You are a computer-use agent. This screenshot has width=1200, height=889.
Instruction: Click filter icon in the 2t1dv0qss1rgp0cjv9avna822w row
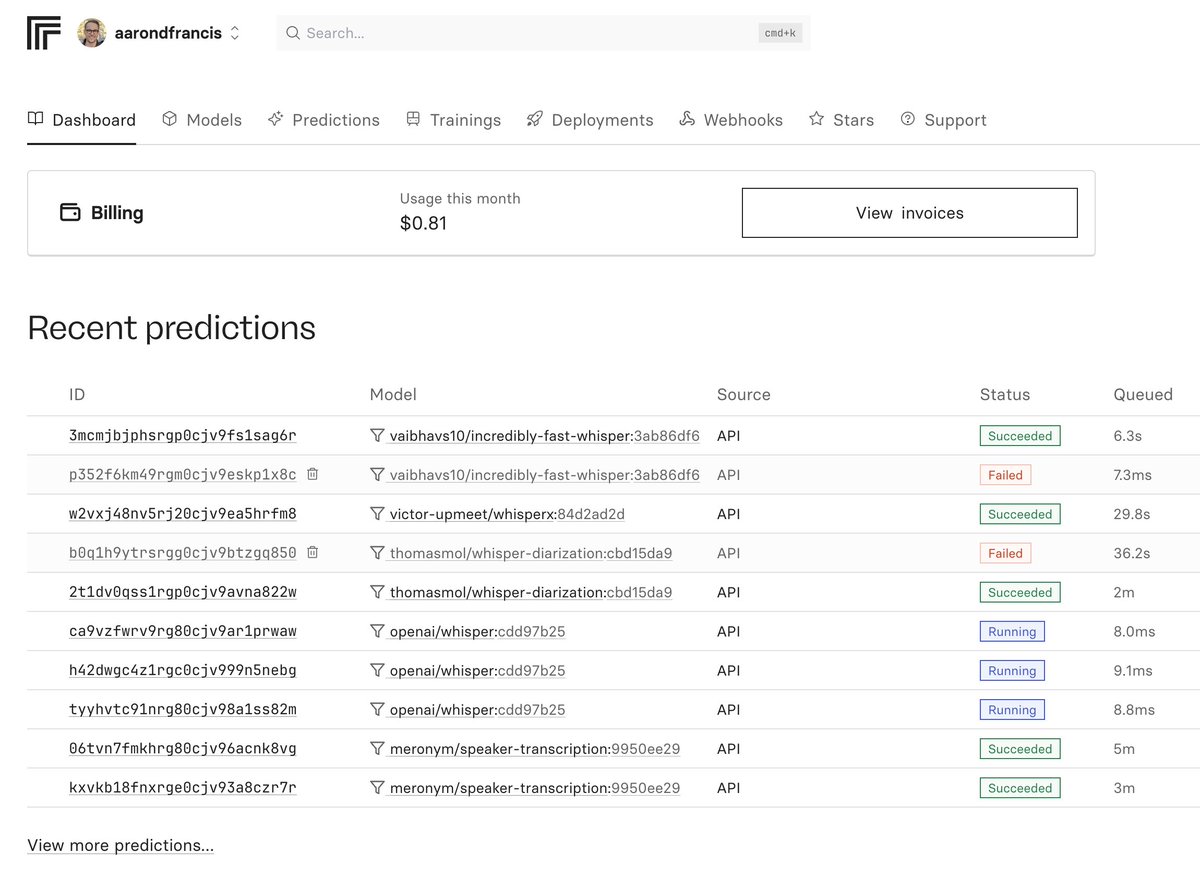(x=377, y=592)
